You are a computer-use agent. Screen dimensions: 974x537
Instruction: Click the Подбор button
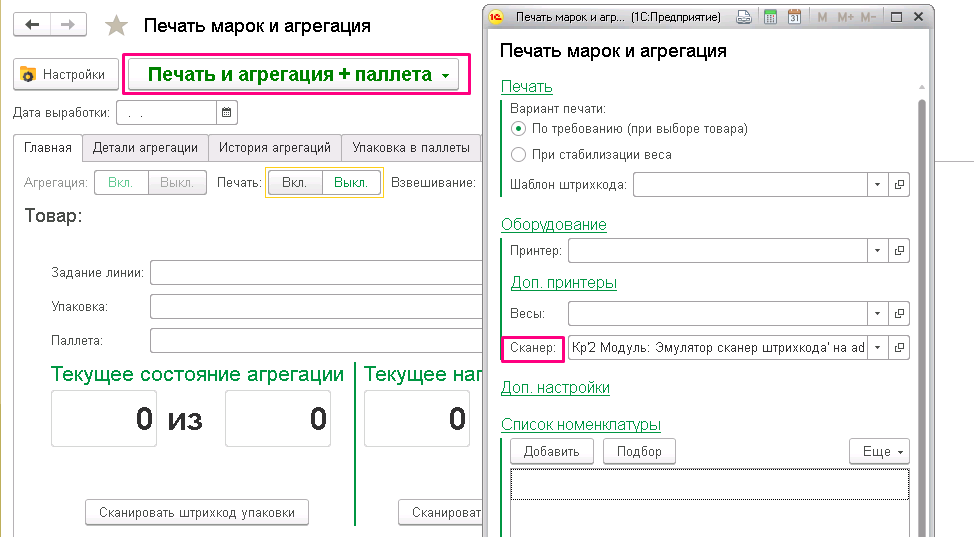(x=639, y=451)
